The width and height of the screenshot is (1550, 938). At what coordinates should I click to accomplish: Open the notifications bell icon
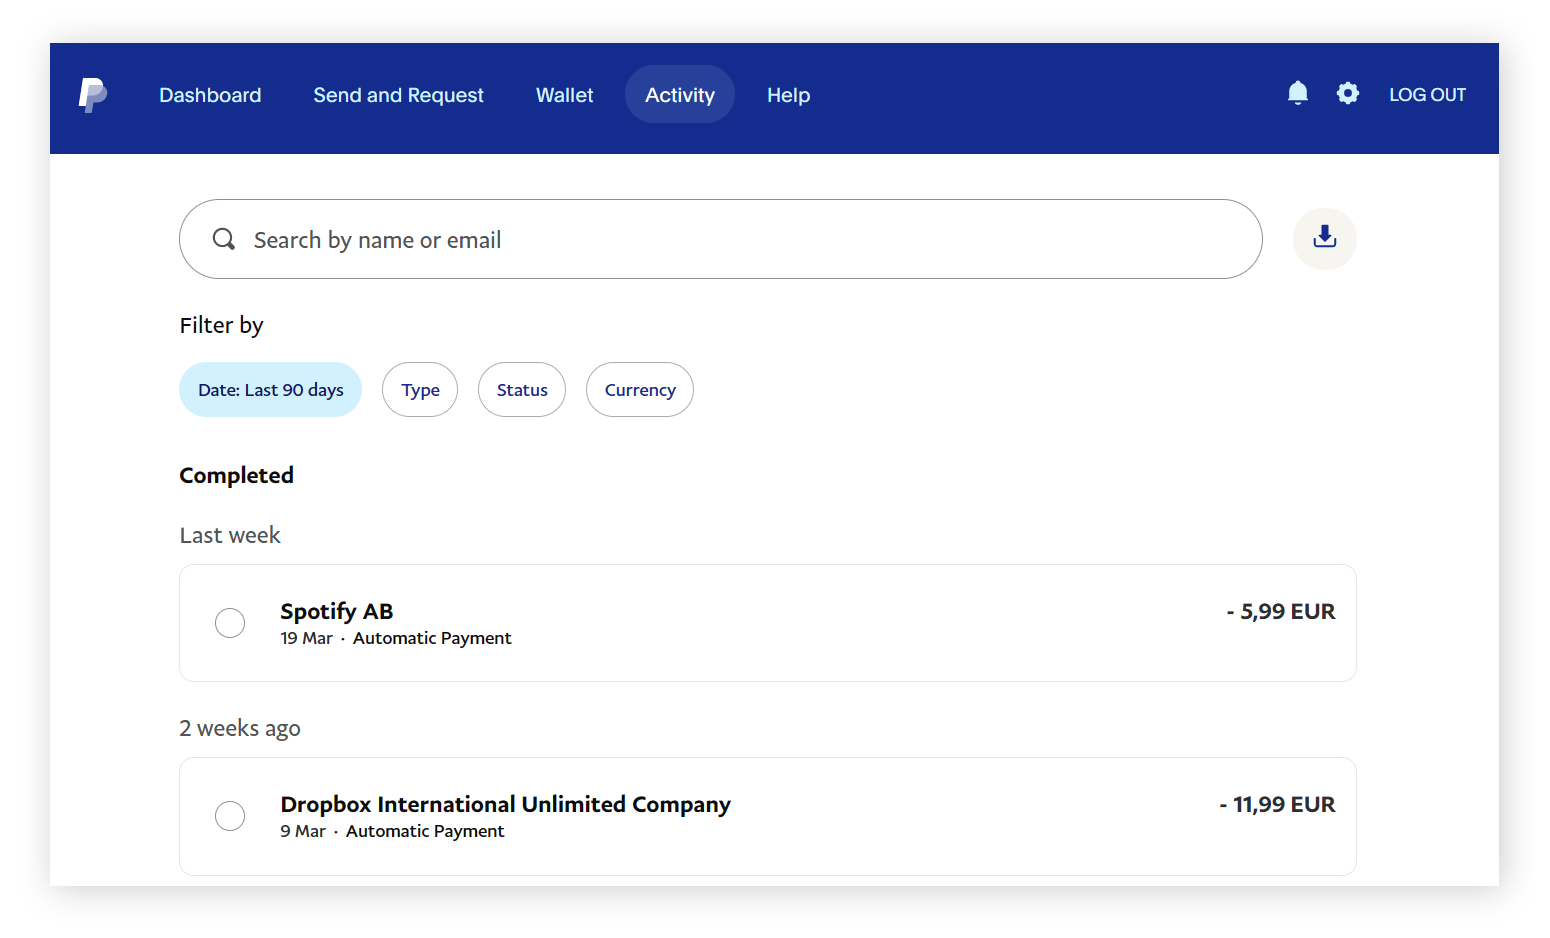pyautogui.click(x=1298, y=94)
